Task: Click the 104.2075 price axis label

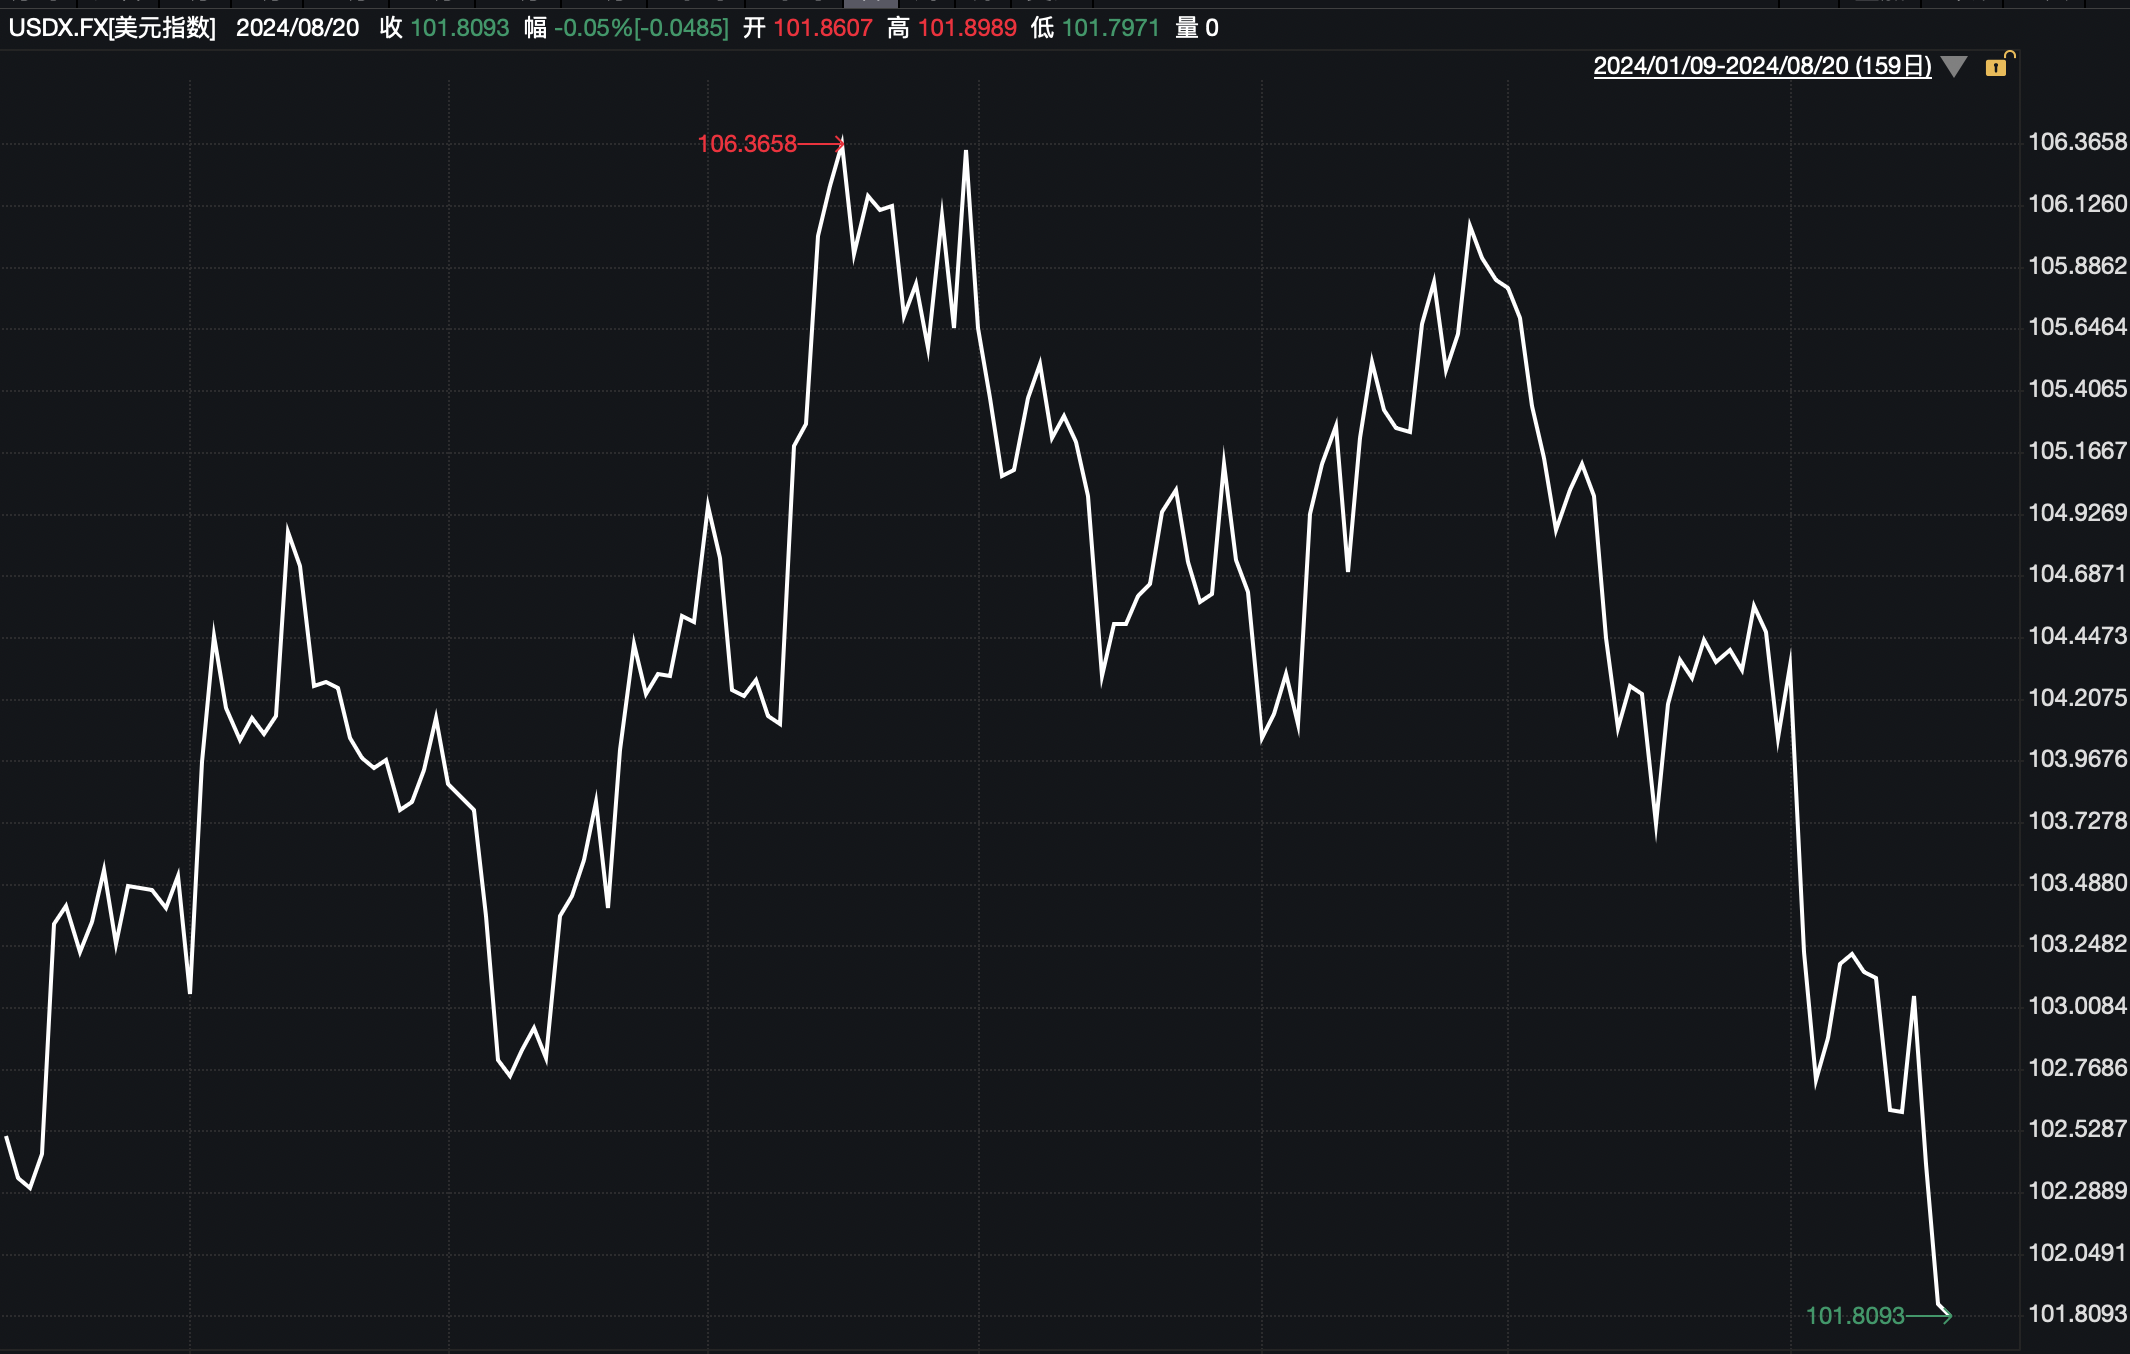Action: click(2076, 698)
